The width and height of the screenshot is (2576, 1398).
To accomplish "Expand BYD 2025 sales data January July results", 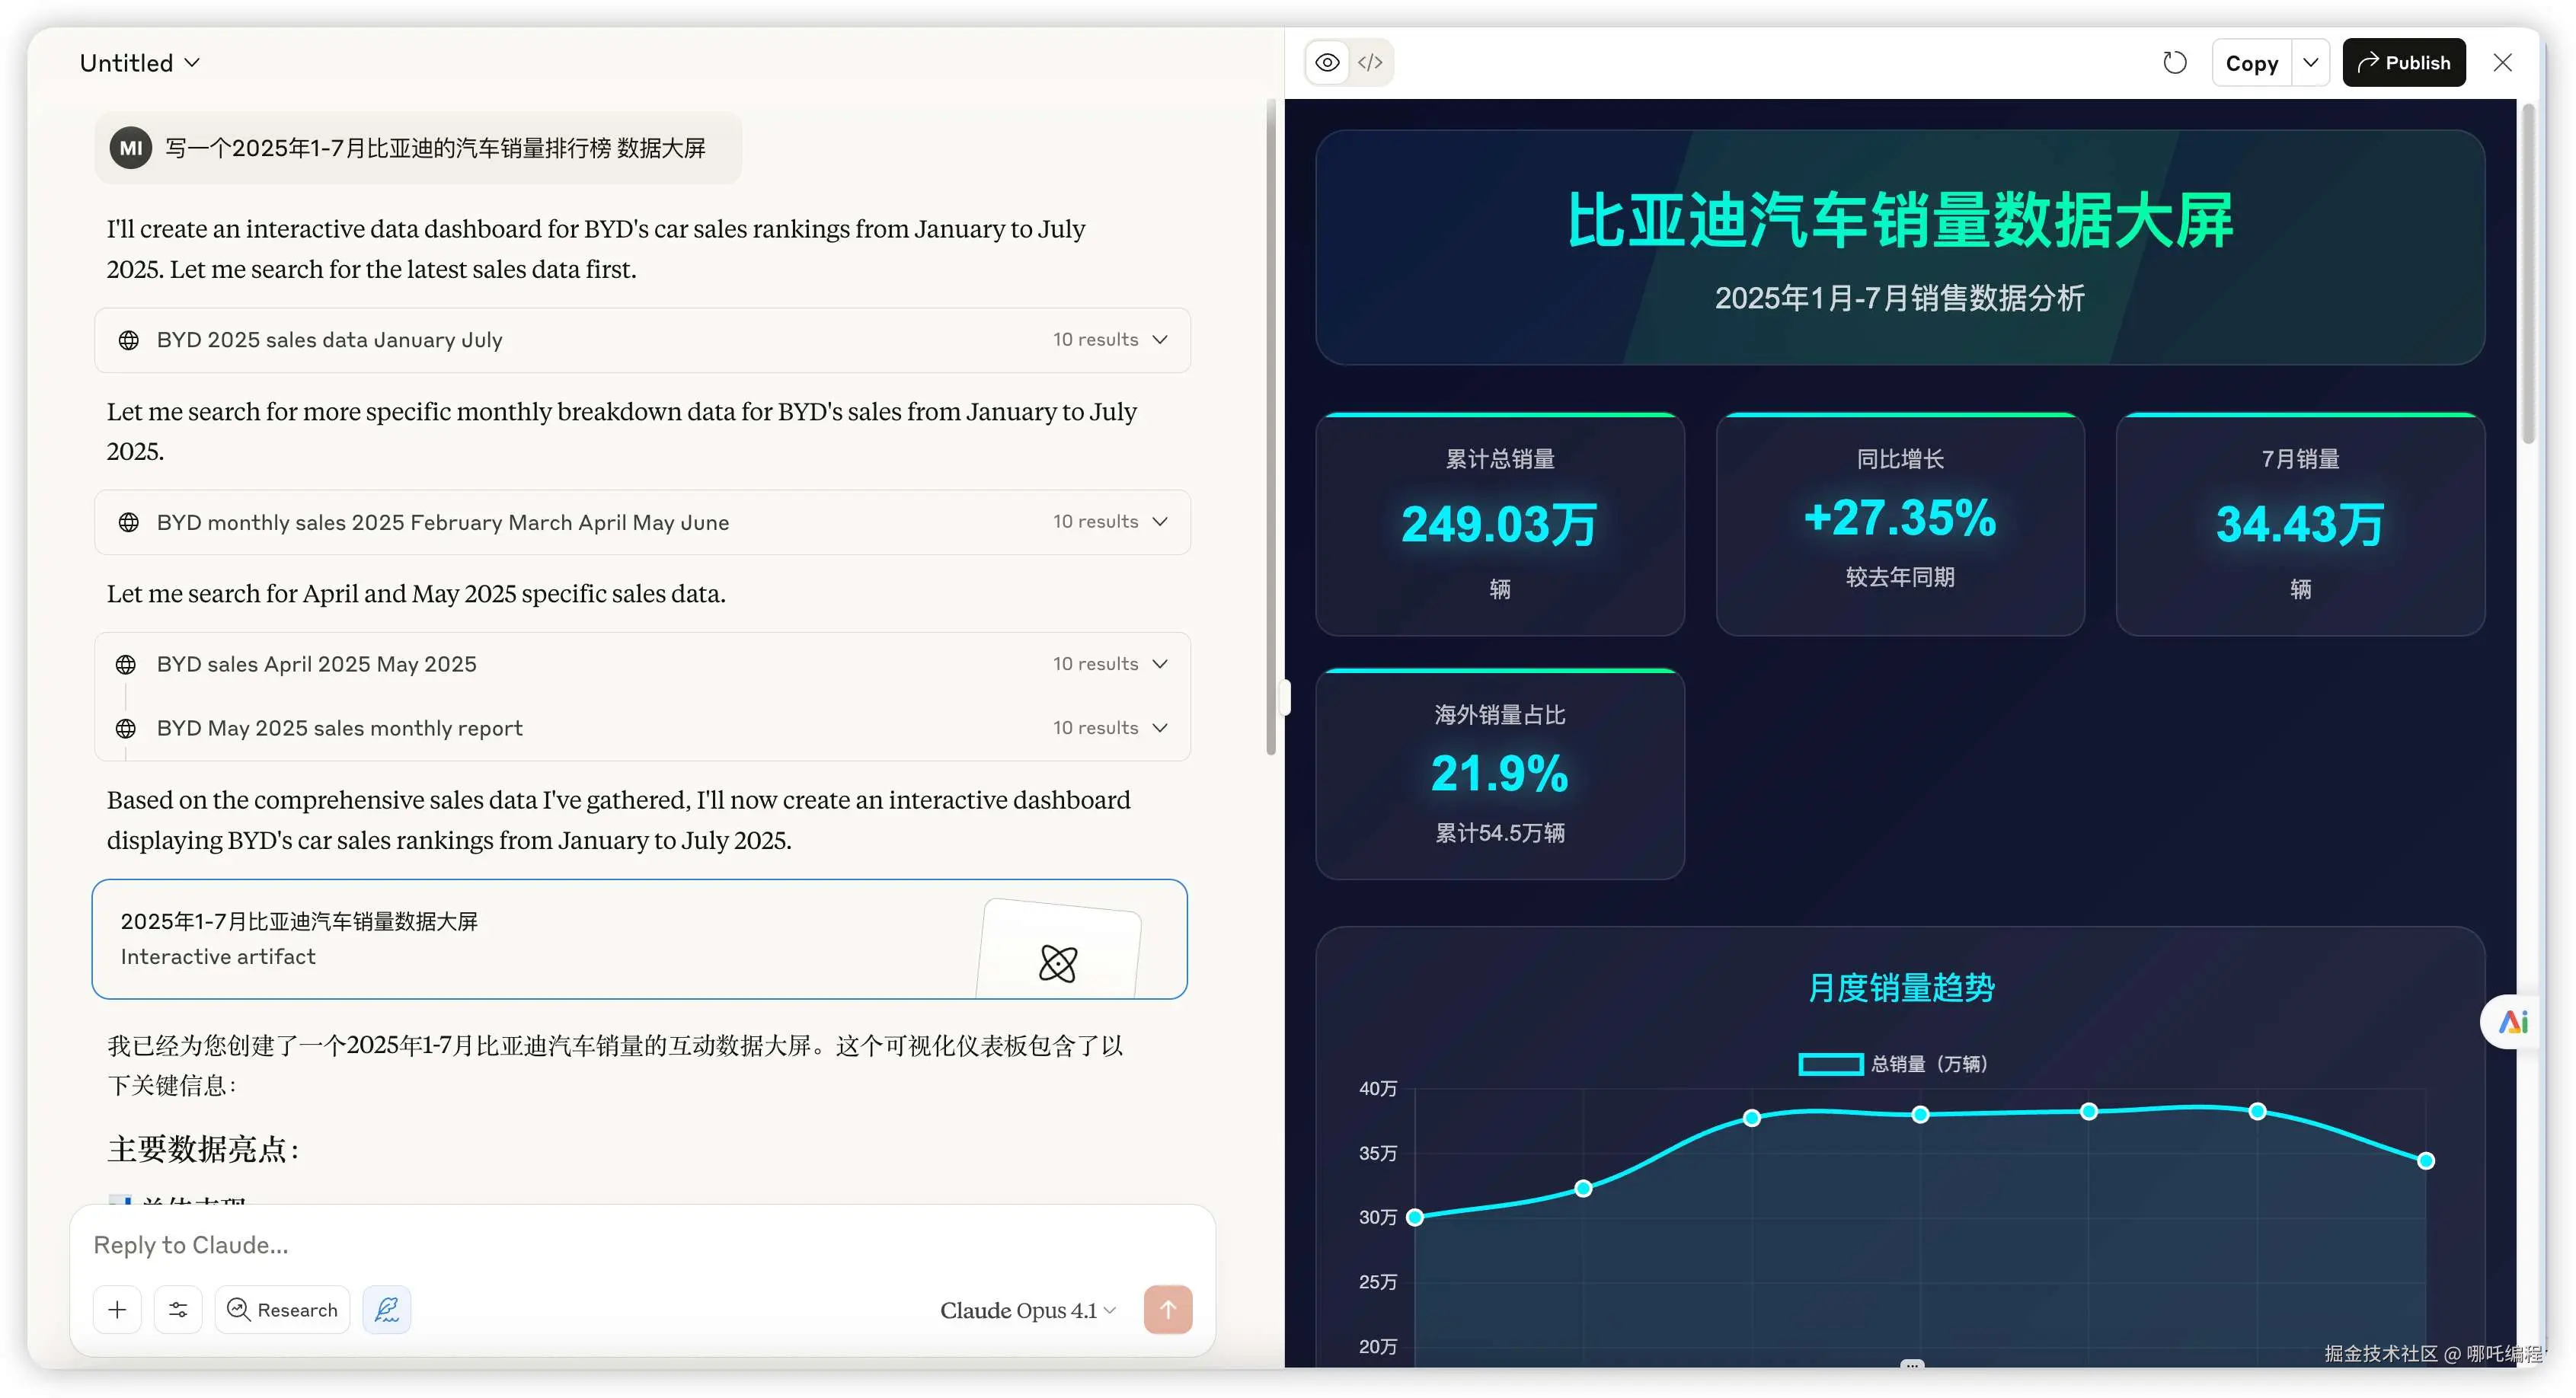I will (x=642, y=340).
